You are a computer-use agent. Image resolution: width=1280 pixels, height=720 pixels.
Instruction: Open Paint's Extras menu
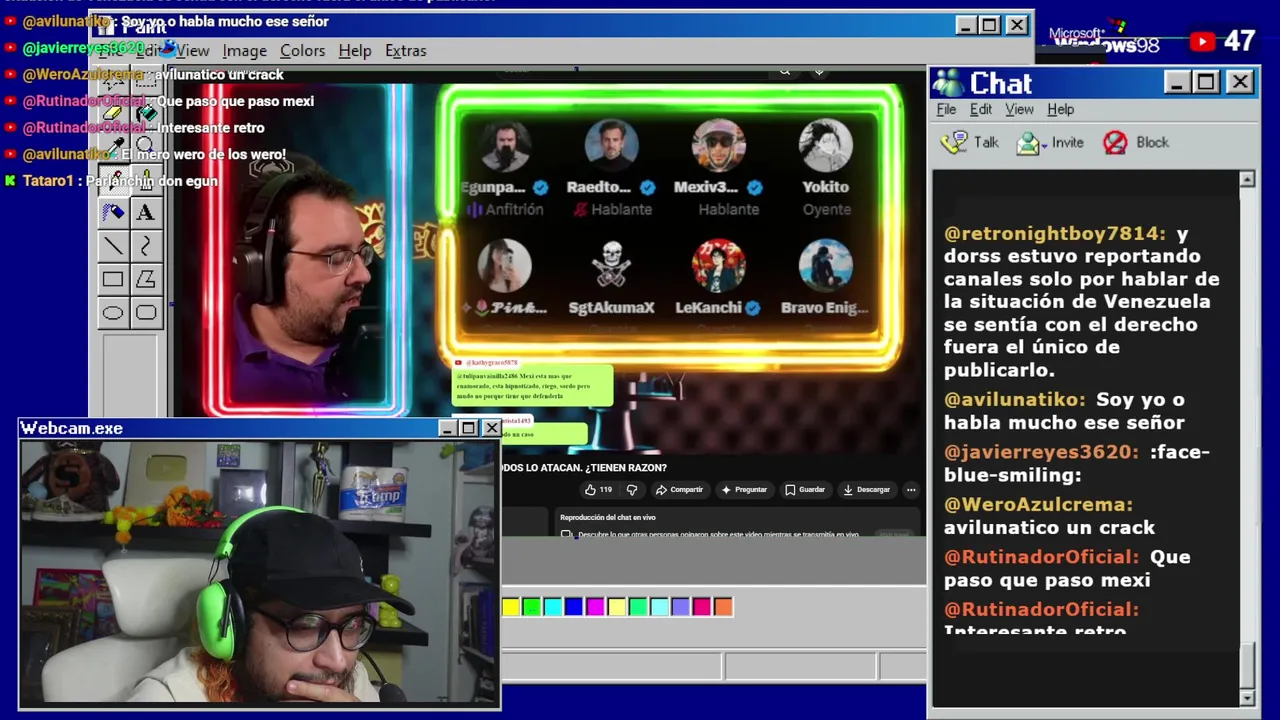pyautogui.click(x=405, y=50)
